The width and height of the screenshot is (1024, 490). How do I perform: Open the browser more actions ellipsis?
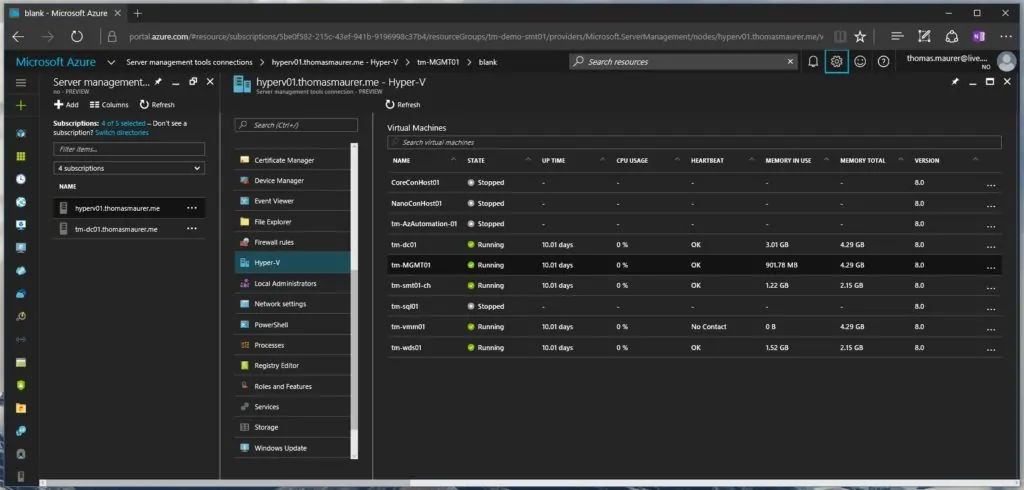click(x=1004, y=37)
